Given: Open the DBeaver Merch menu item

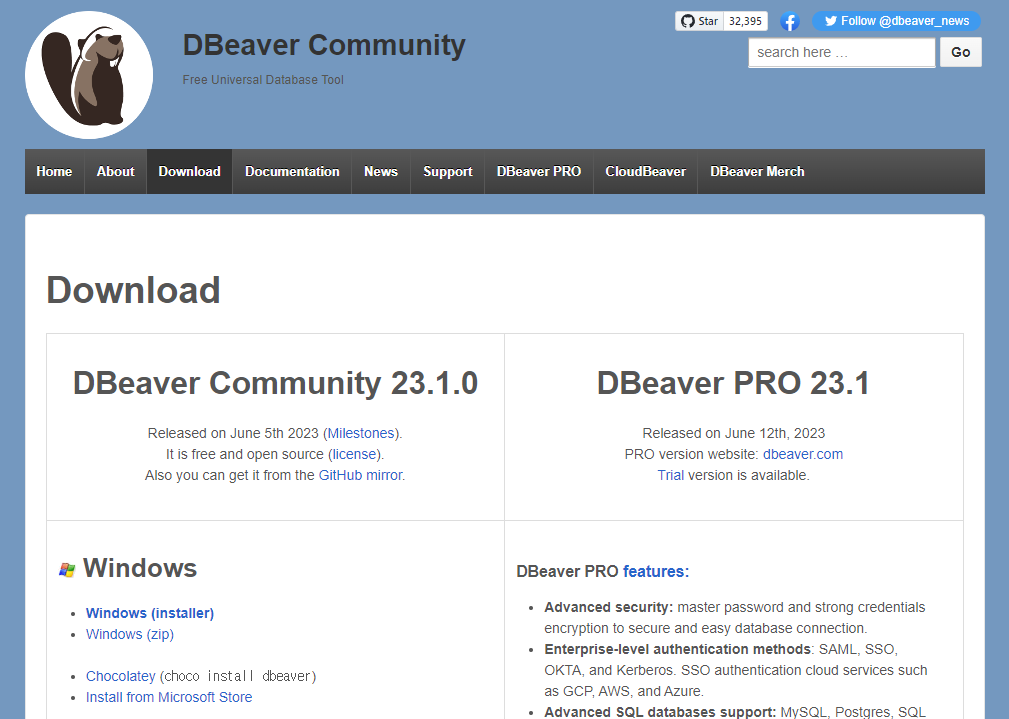Looking at the screenshot, I should click(757, 171).
